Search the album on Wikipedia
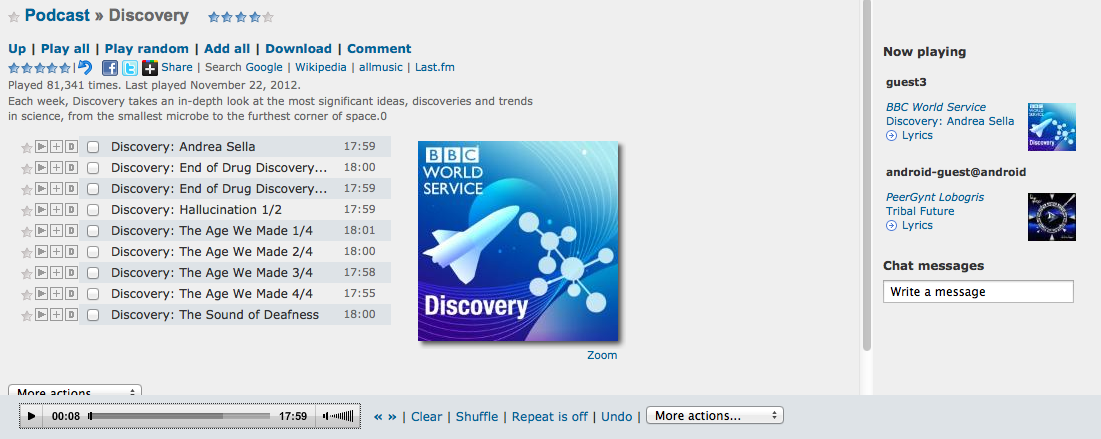Screen dimensions: 1101x439 tap(321, 67)
